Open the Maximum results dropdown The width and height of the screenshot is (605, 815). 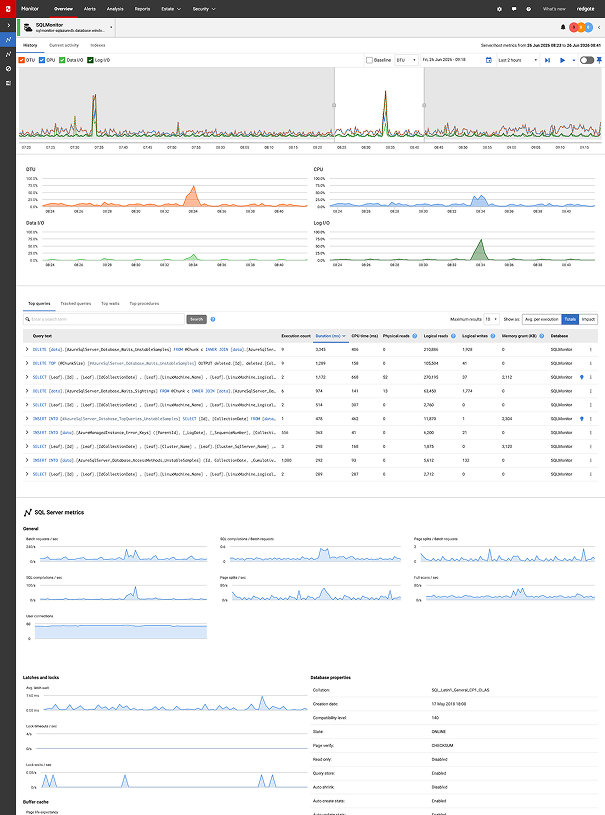tap(491, 319)
